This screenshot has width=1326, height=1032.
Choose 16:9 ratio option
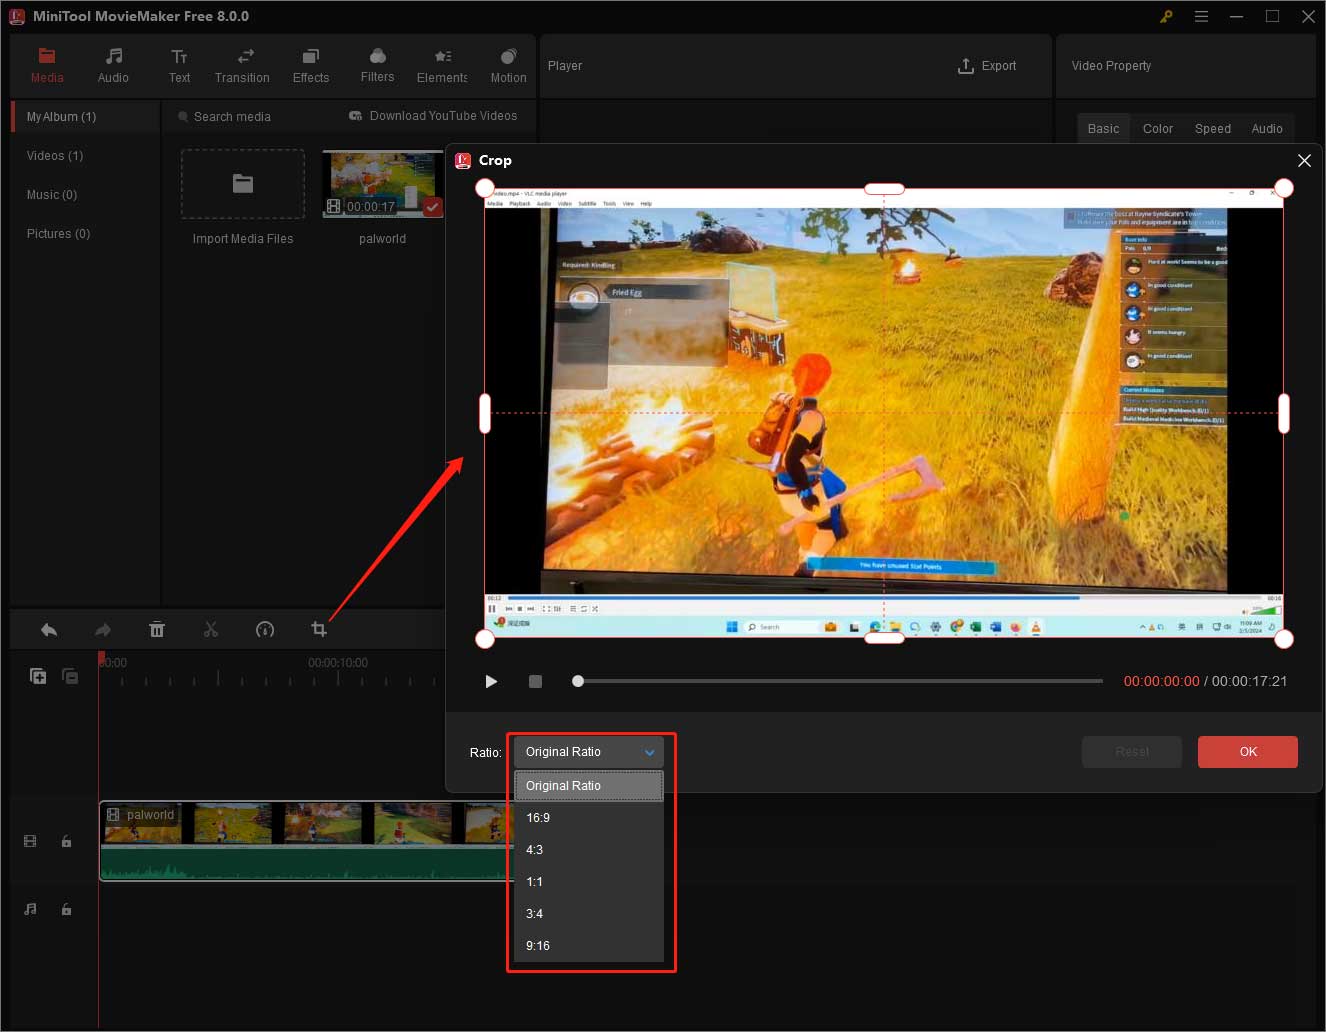[588, 818]
